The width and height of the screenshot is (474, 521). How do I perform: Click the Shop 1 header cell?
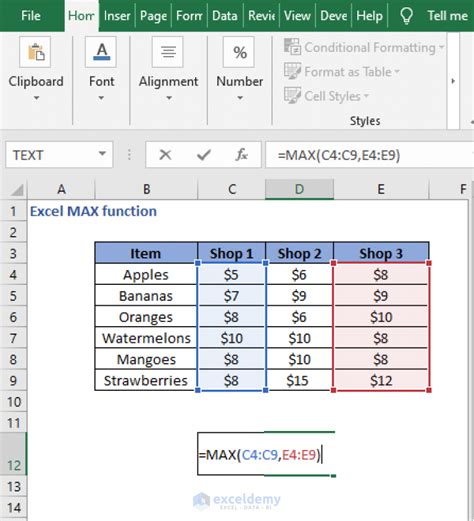pyautogui.click(x=232, y=253)
